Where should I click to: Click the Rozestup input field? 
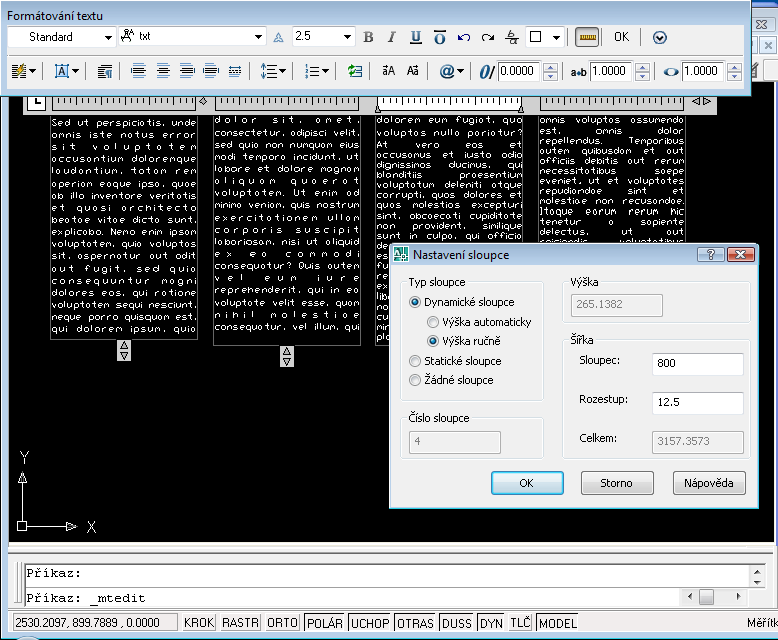click(696, 403)
